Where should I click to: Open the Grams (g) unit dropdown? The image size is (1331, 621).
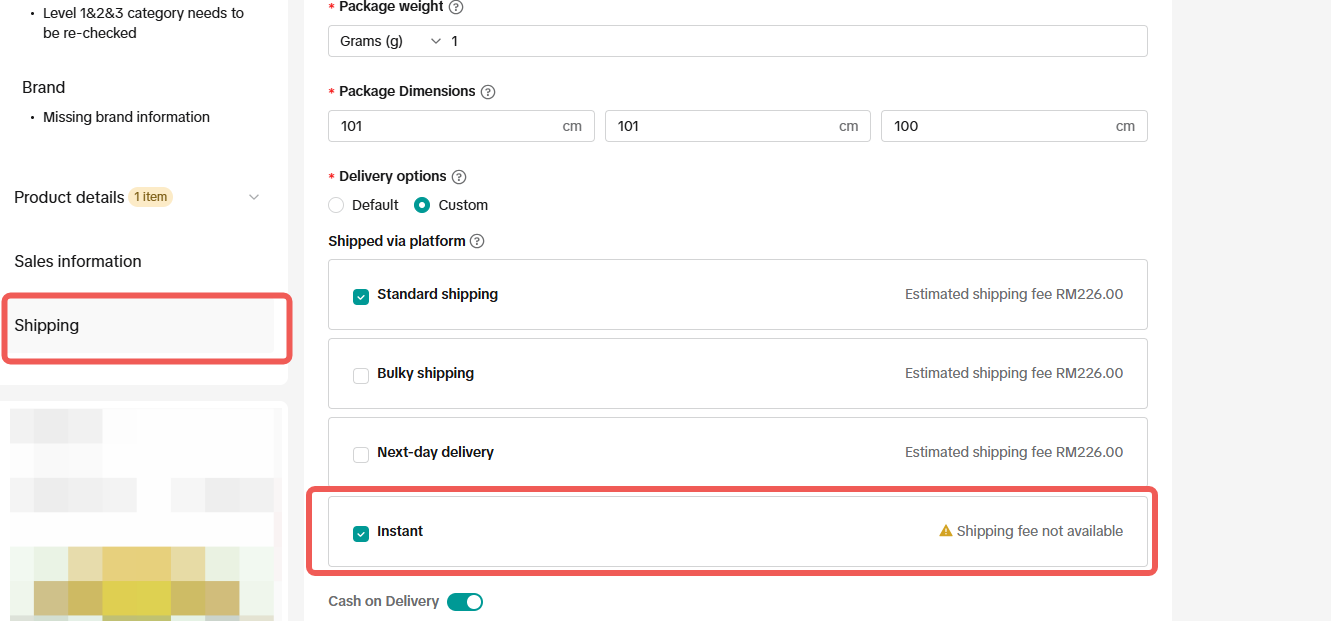pyautogui.click(x=389, y=41)
